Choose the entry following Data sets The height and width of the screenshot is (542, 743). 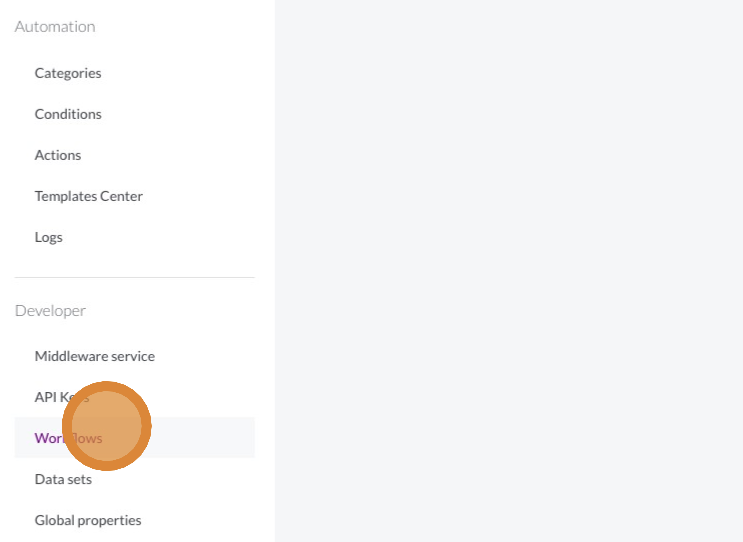(x=88, y=520)
